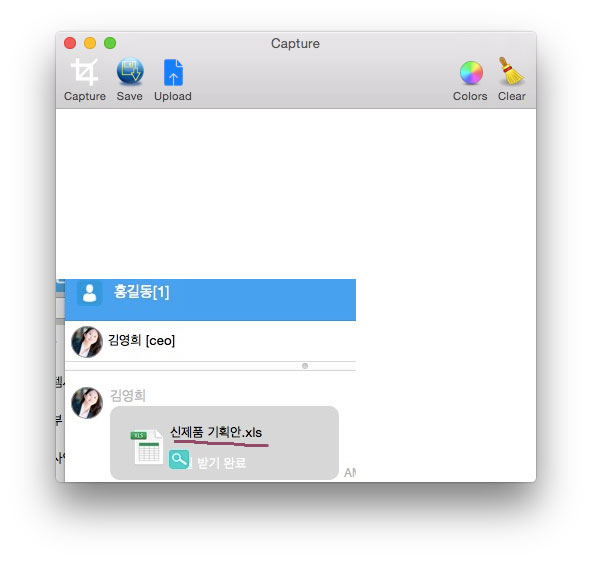Click the Clear broom icon
This screenshot has width=592, height=562.
point(511,71)
